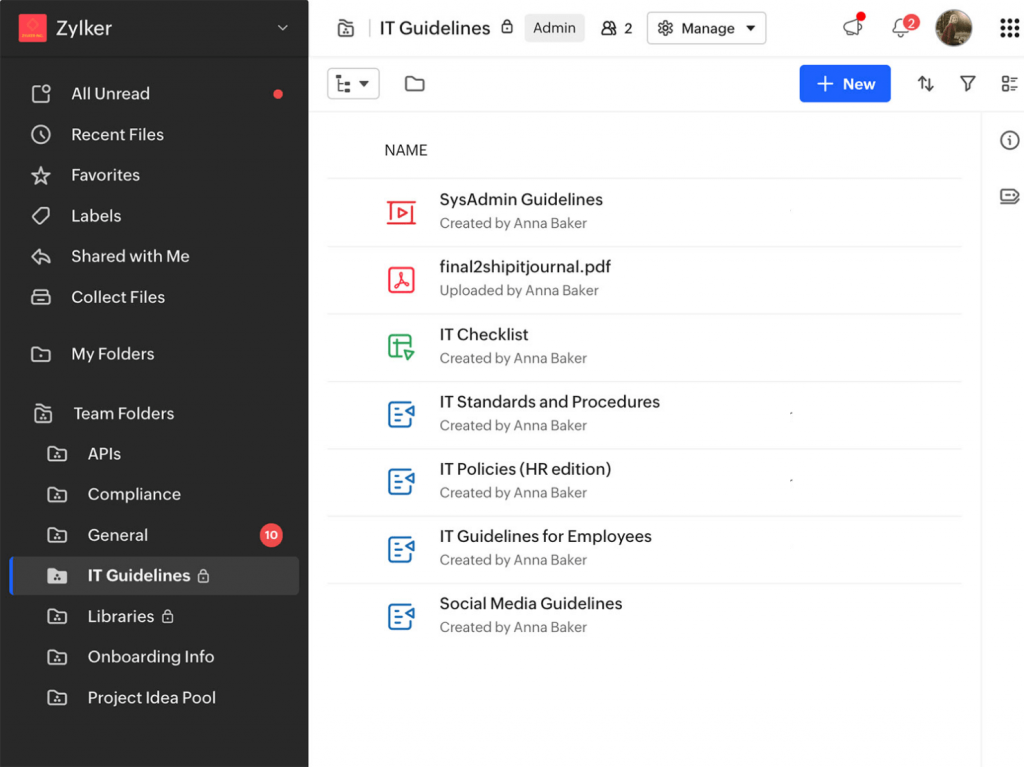This screenshot has height=767, width=1024.
Task: Open the General team folder
Action: (117, 535)
